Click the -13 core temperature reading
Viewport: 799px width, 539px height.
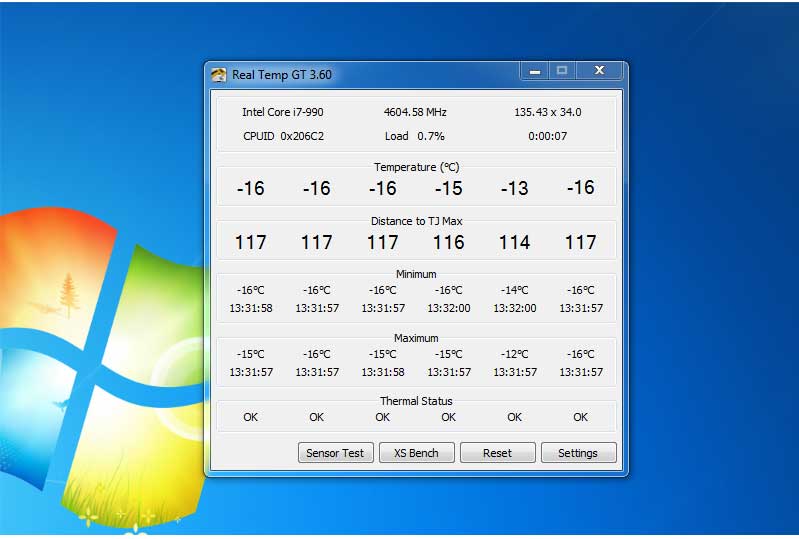pyautogui.click(x=514, y=188)
